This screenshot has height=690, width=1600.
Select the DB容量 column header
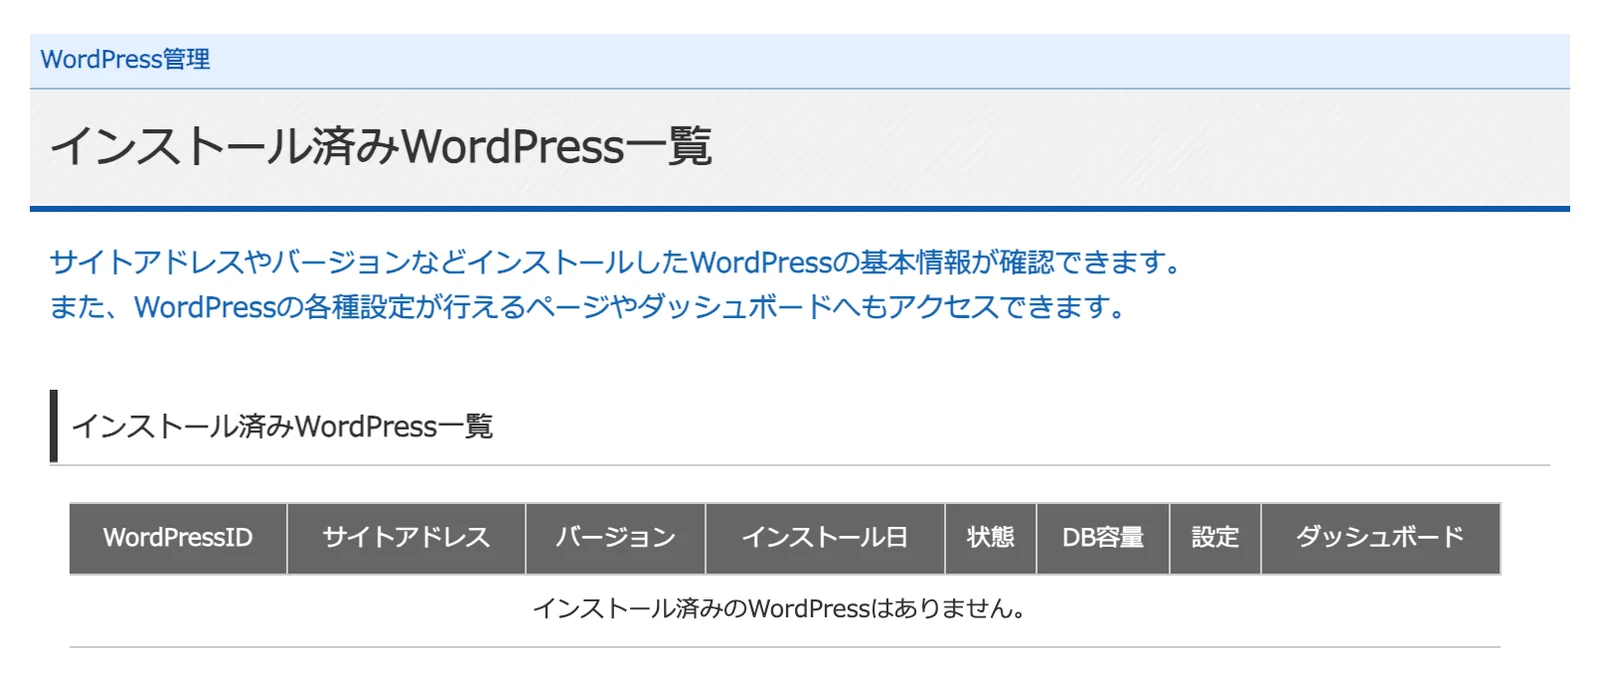point(1103,538)
